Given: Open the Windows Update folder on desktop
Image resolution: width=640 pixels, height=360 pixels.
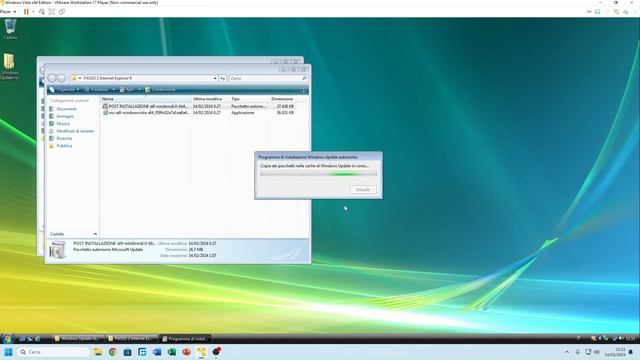Looking at the screenshot, I should 9,67.
